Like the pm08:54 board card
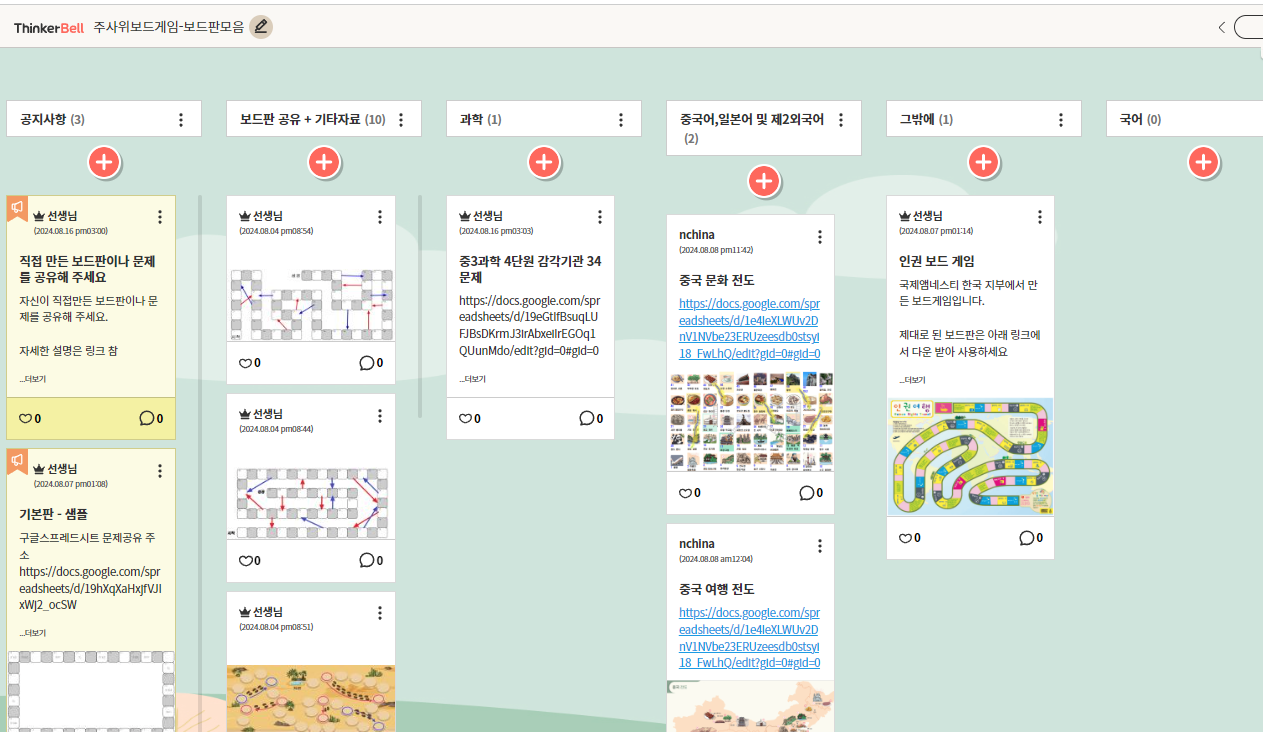1263x732 pixels. click(x=245, y=363)
